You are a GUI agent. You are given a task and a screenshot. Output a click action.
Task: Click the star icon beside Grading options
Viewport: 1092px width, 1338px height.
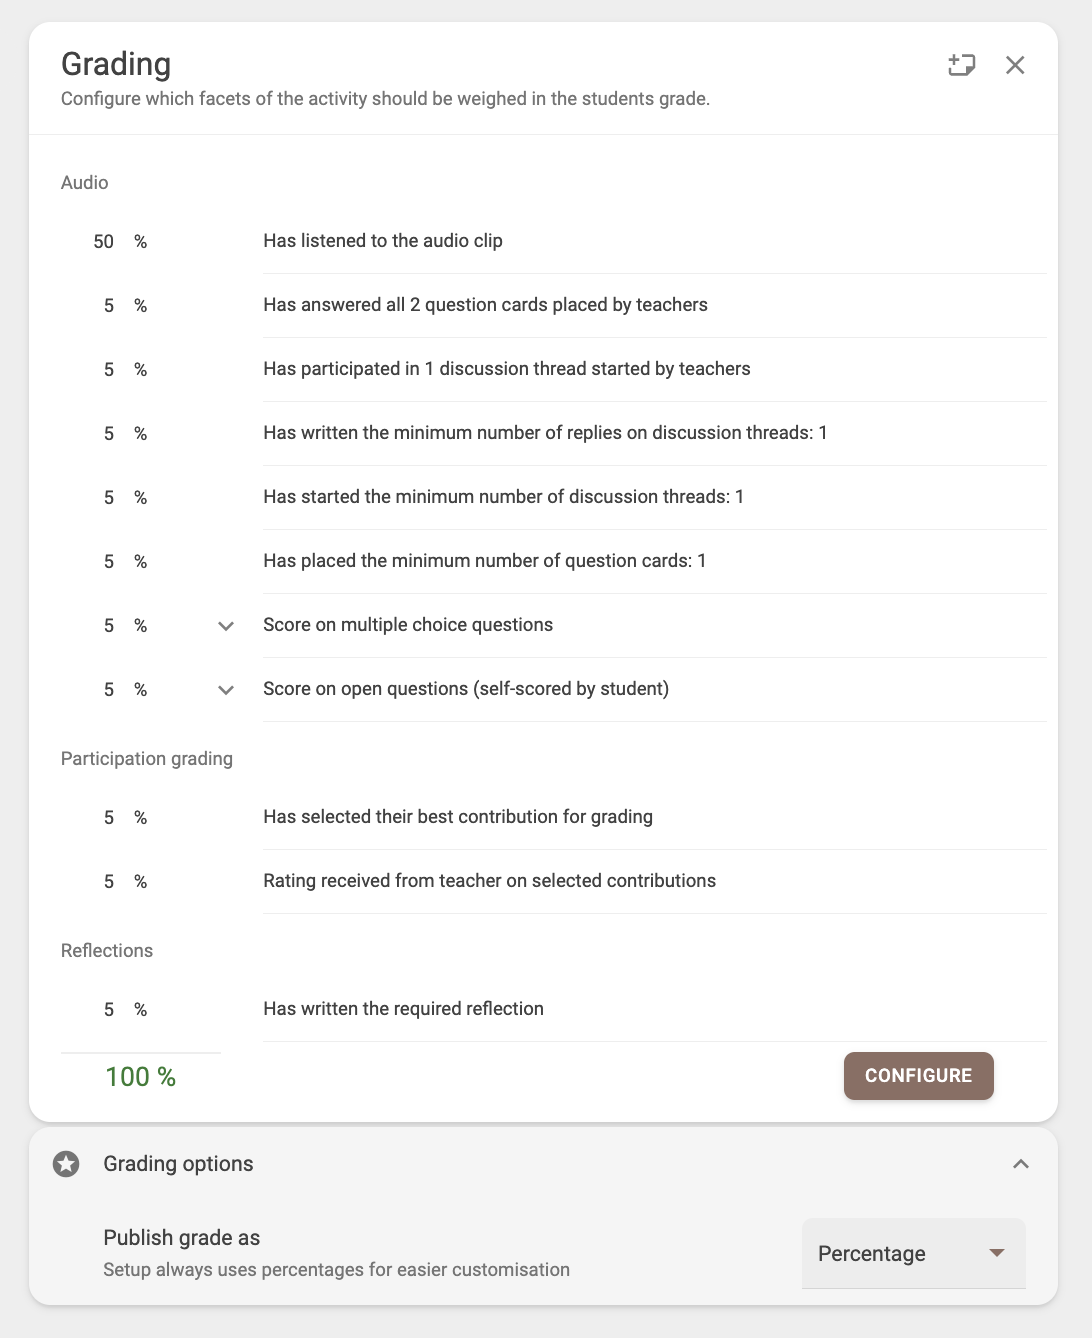pos(66,1164)
